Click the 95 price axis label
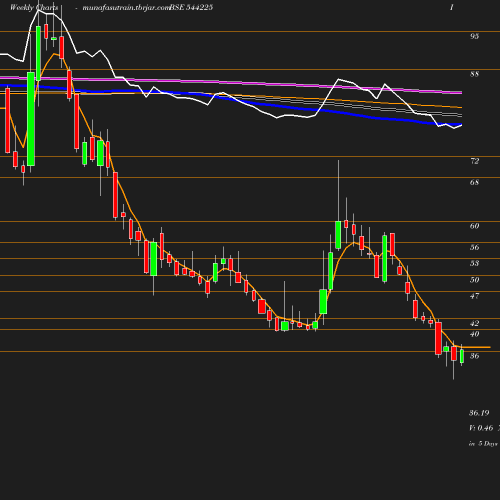Viewport: 500px width, 500px height. (474, 36)
